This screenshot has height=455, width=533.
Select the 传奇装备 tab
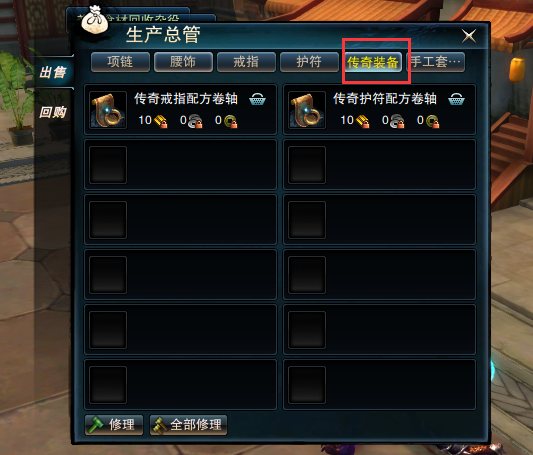tap(373, 62)
